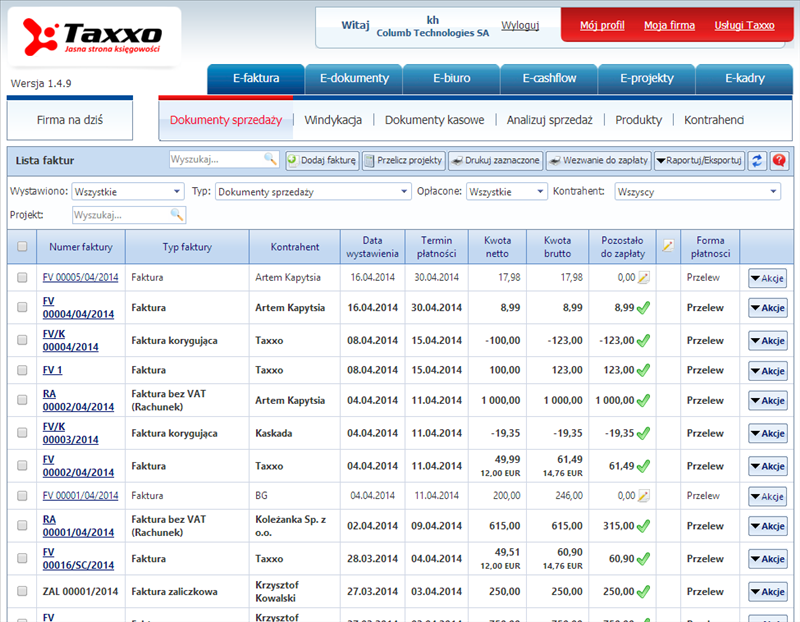Screen dimensions: 800x622
Task: Click green checkmark in RA 00002/04/2014 row
Action: coord(643,401)
